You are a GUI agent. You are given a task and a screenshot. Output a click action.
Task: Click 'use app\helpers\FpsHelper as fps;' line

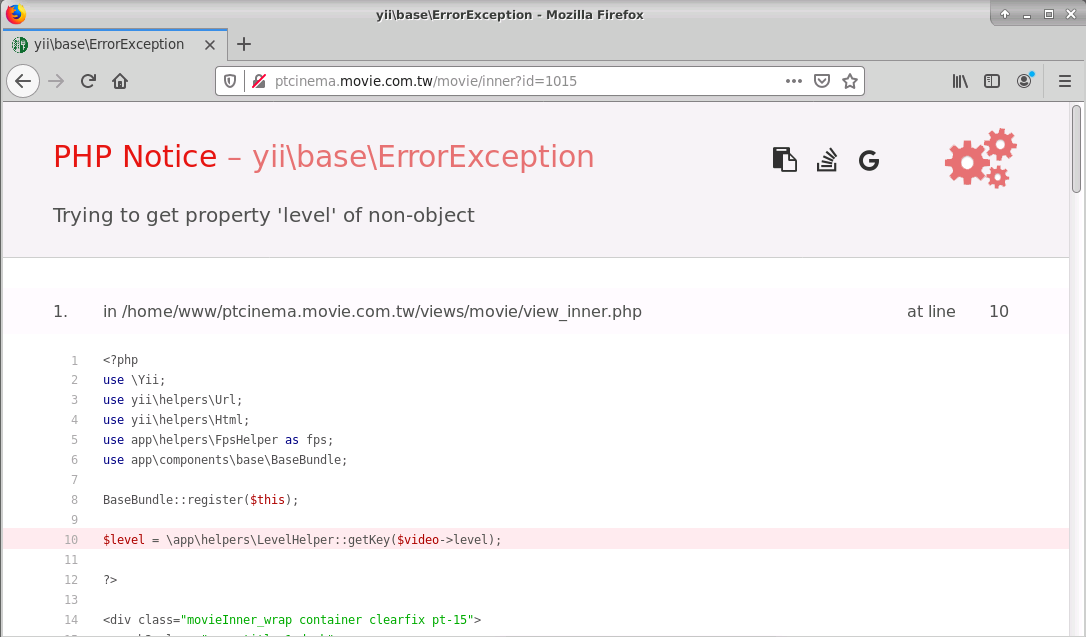point(218,440)
